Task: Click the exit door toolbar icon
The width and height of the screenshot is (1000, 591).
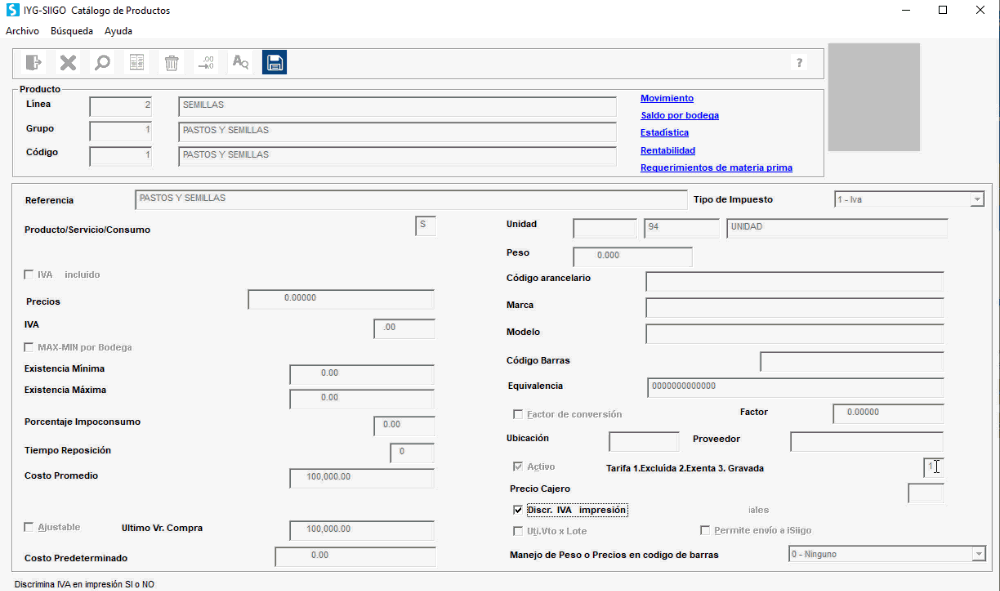Action: (x=33, y=62)
